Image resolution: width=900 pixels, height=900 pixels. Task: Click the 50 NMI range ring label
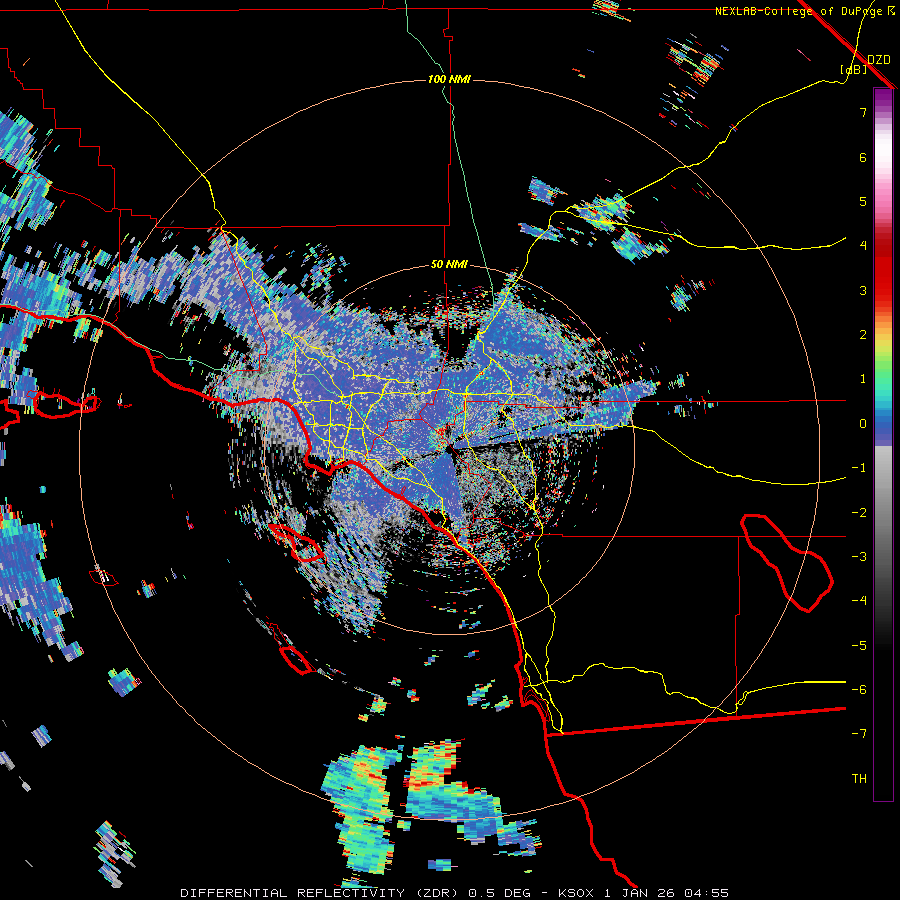[449, 265]
